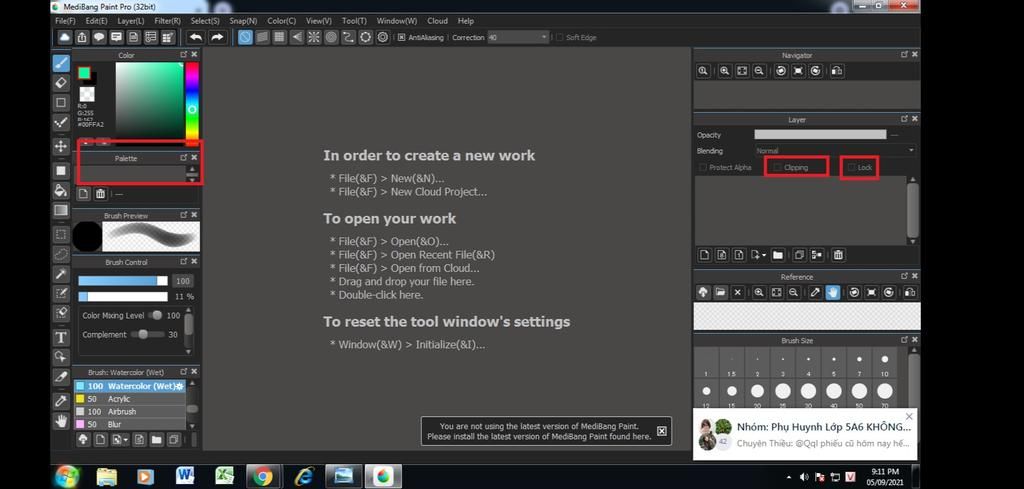
Task: Click the Layer panel new layer icon
Action: coord(704,255)
